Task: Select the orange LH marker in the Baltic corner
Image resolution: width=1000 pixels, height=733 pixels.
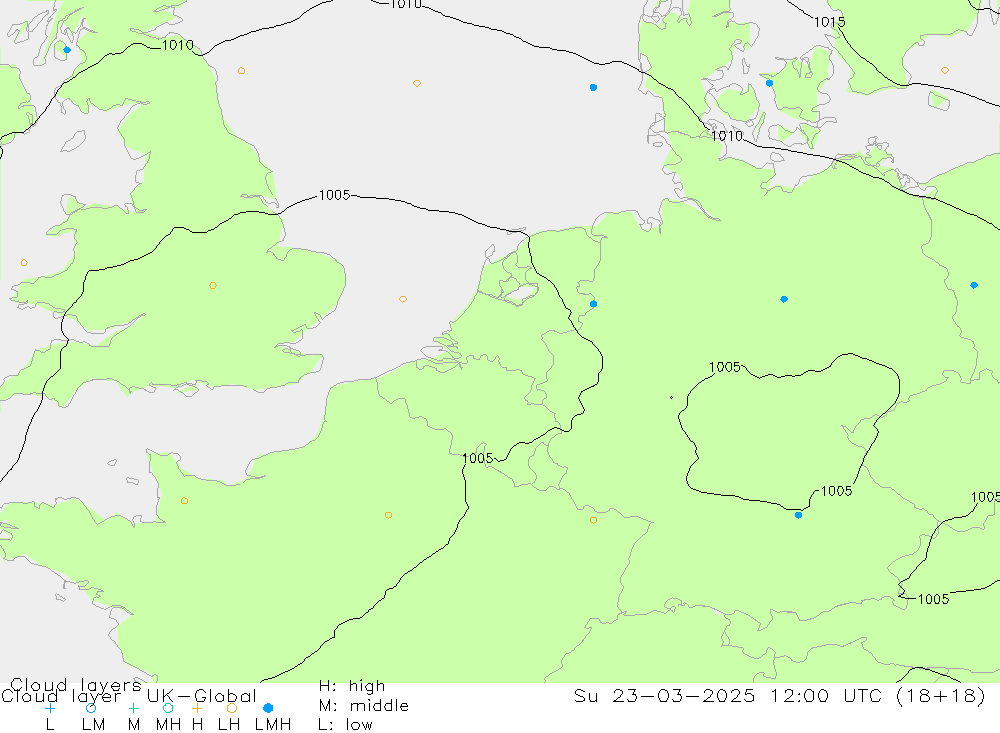Action: [945, 71]
